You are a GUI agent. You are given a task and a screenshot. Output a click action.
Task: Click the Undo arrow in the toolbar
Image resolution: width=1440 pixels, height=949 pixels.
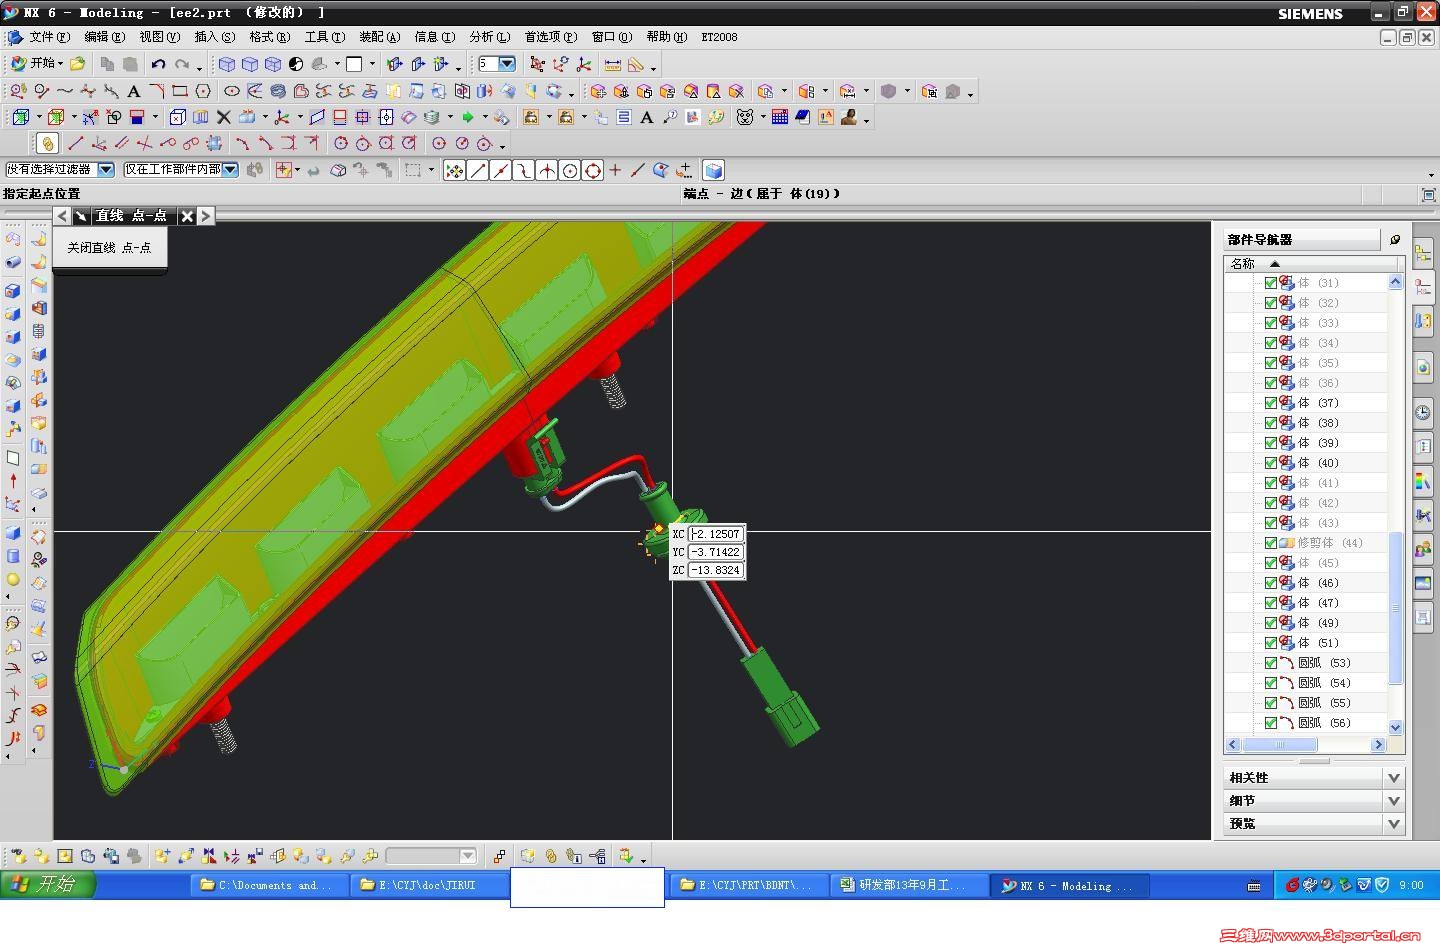[158, 64]
